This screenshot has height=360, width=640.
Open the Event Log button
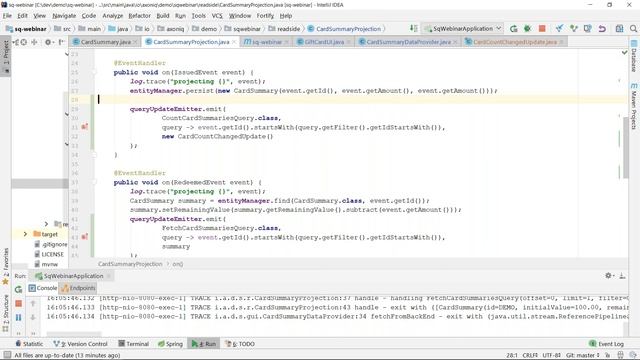[x=607, y=344]
